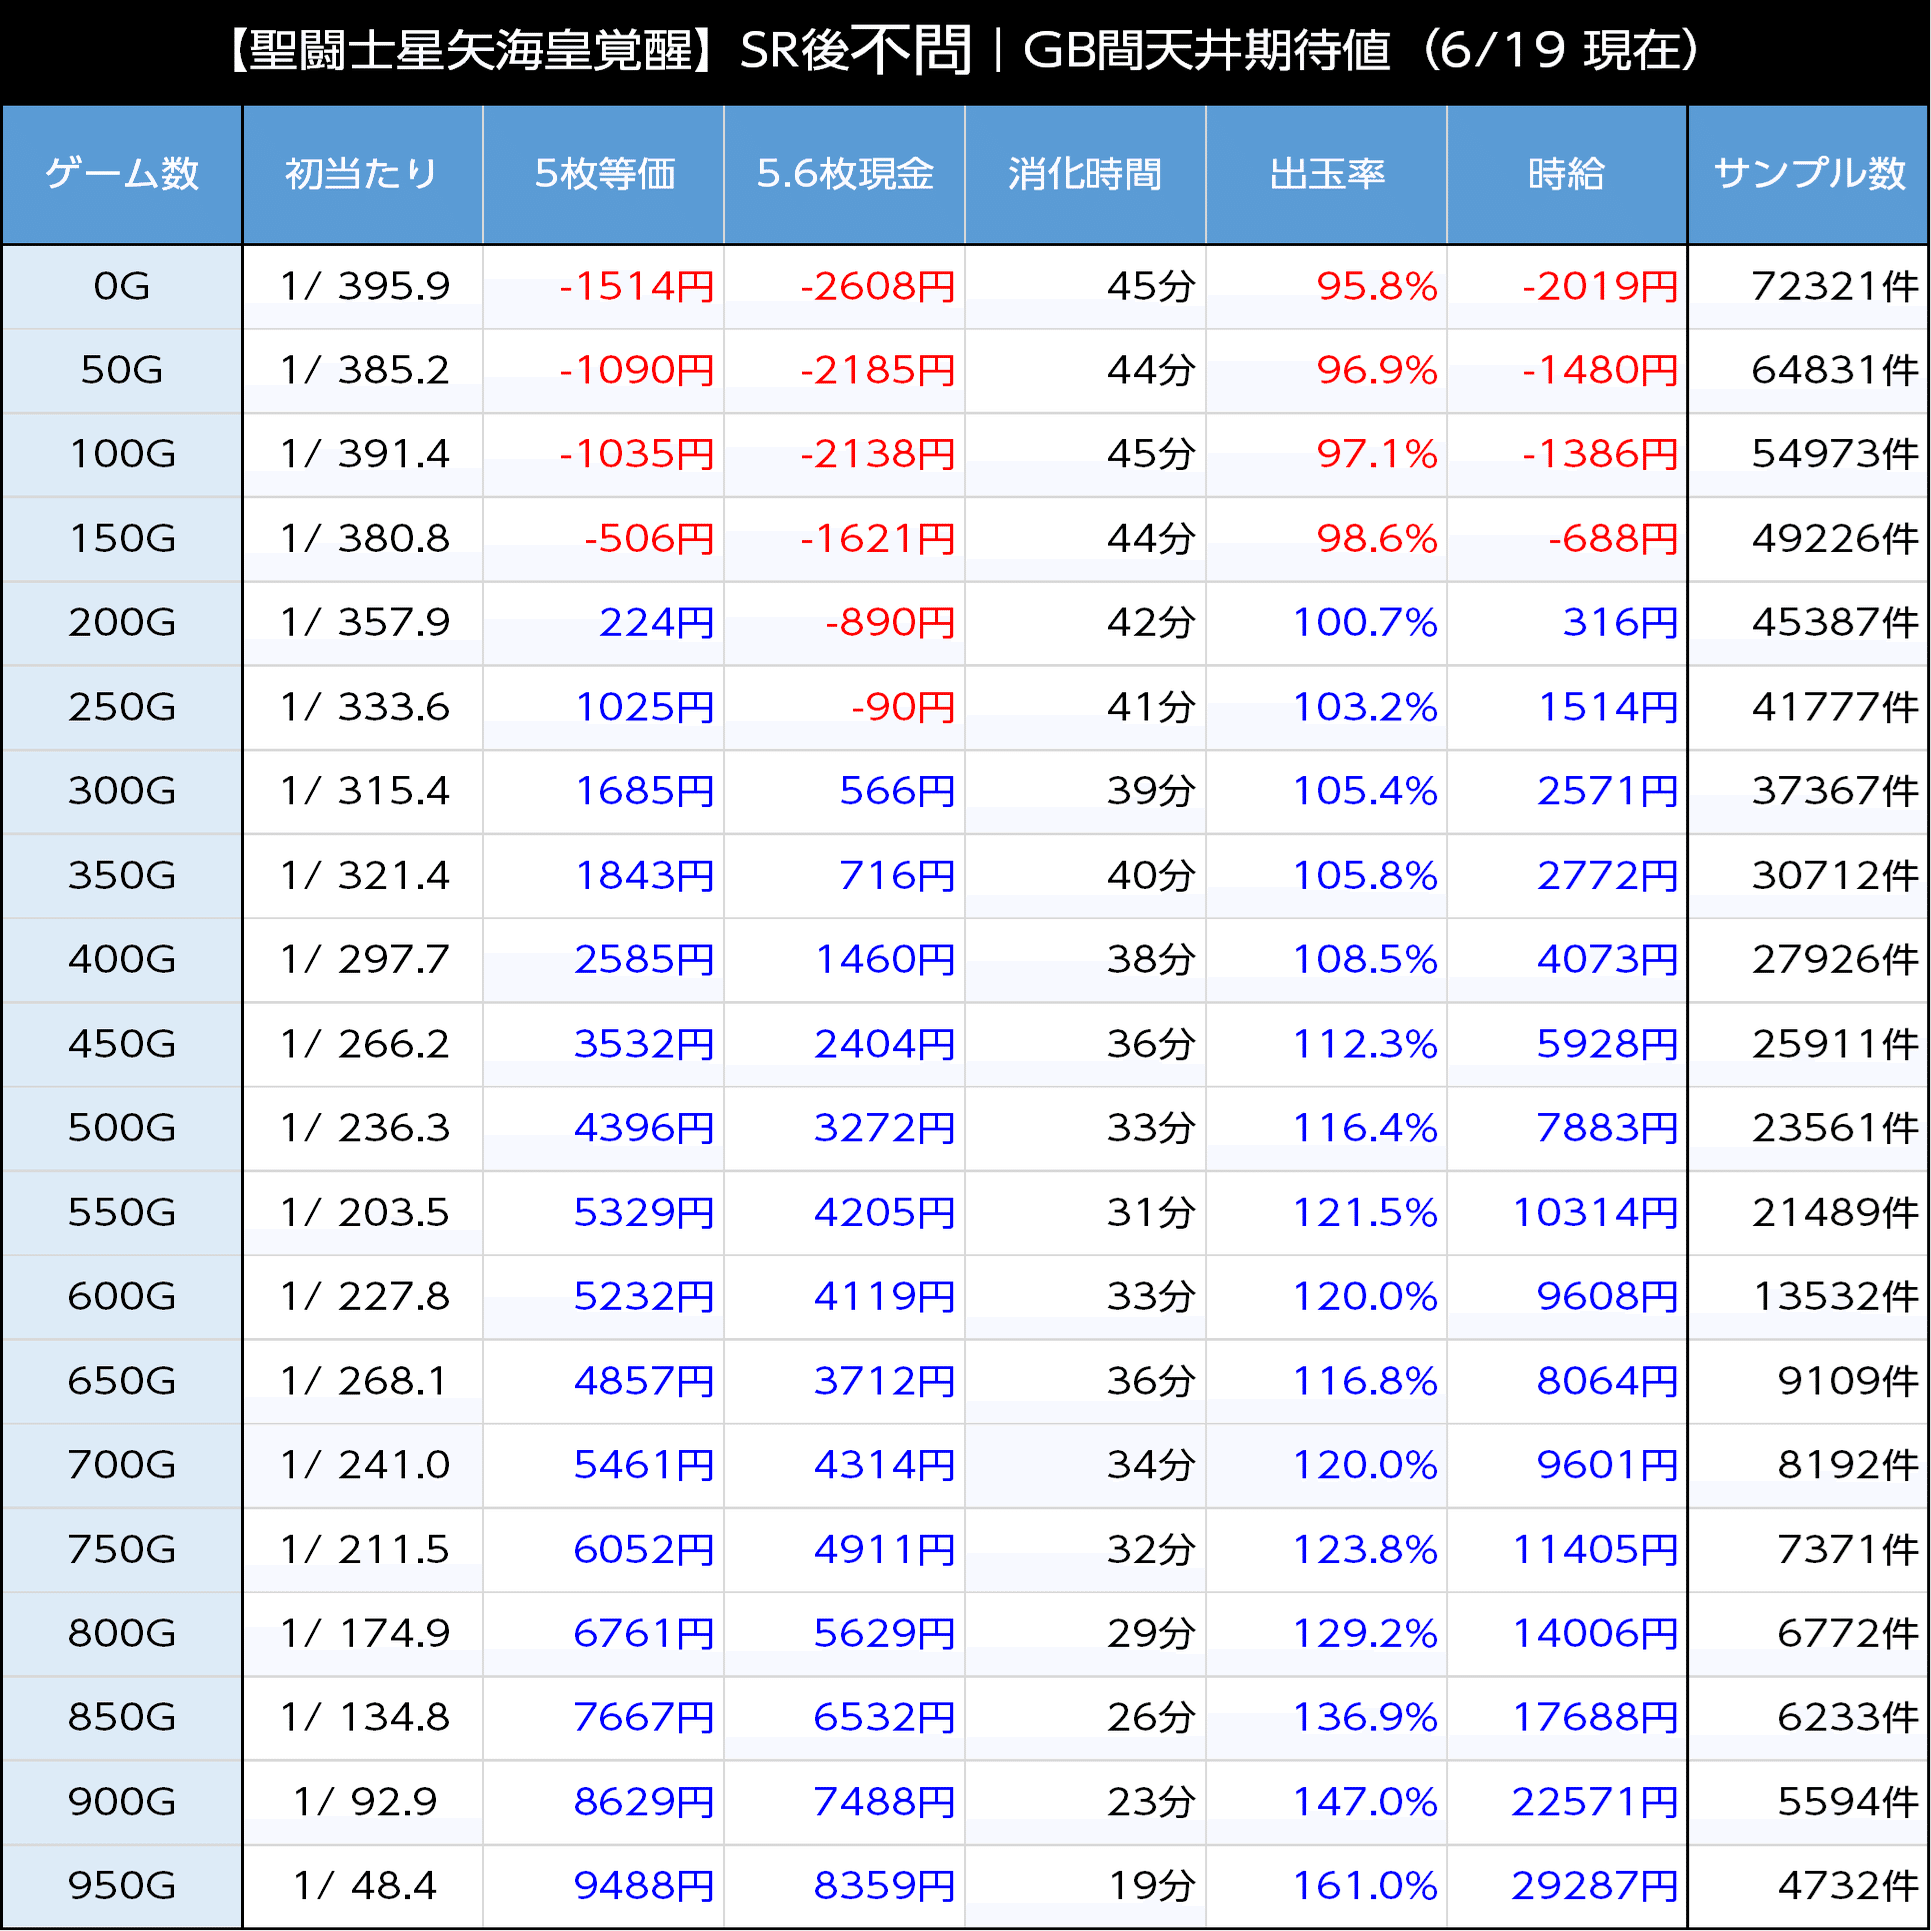Image resolution: width=1931 pixels, height=1931 pixels.
Task: Click the table title text
Action: tap(965, 50)
